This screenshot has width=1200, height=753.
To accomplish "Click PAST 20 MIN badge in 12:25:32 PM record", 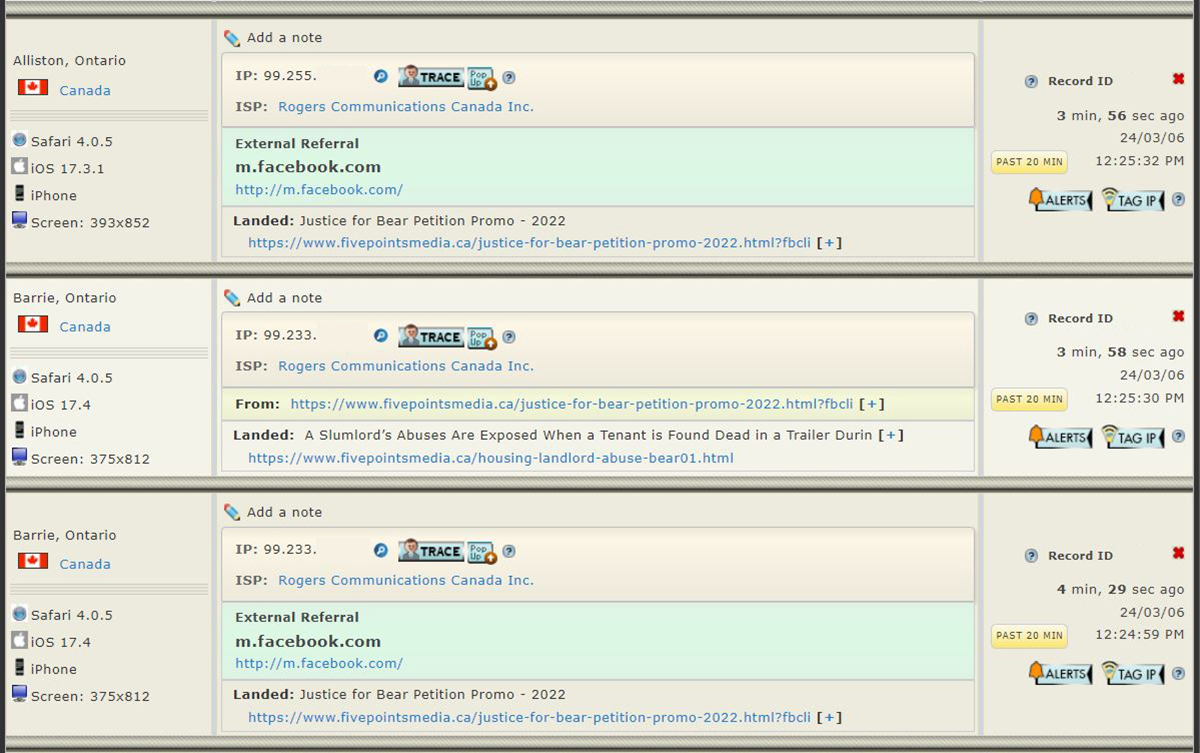I will pyautogui.click(x=1029, y=162).
